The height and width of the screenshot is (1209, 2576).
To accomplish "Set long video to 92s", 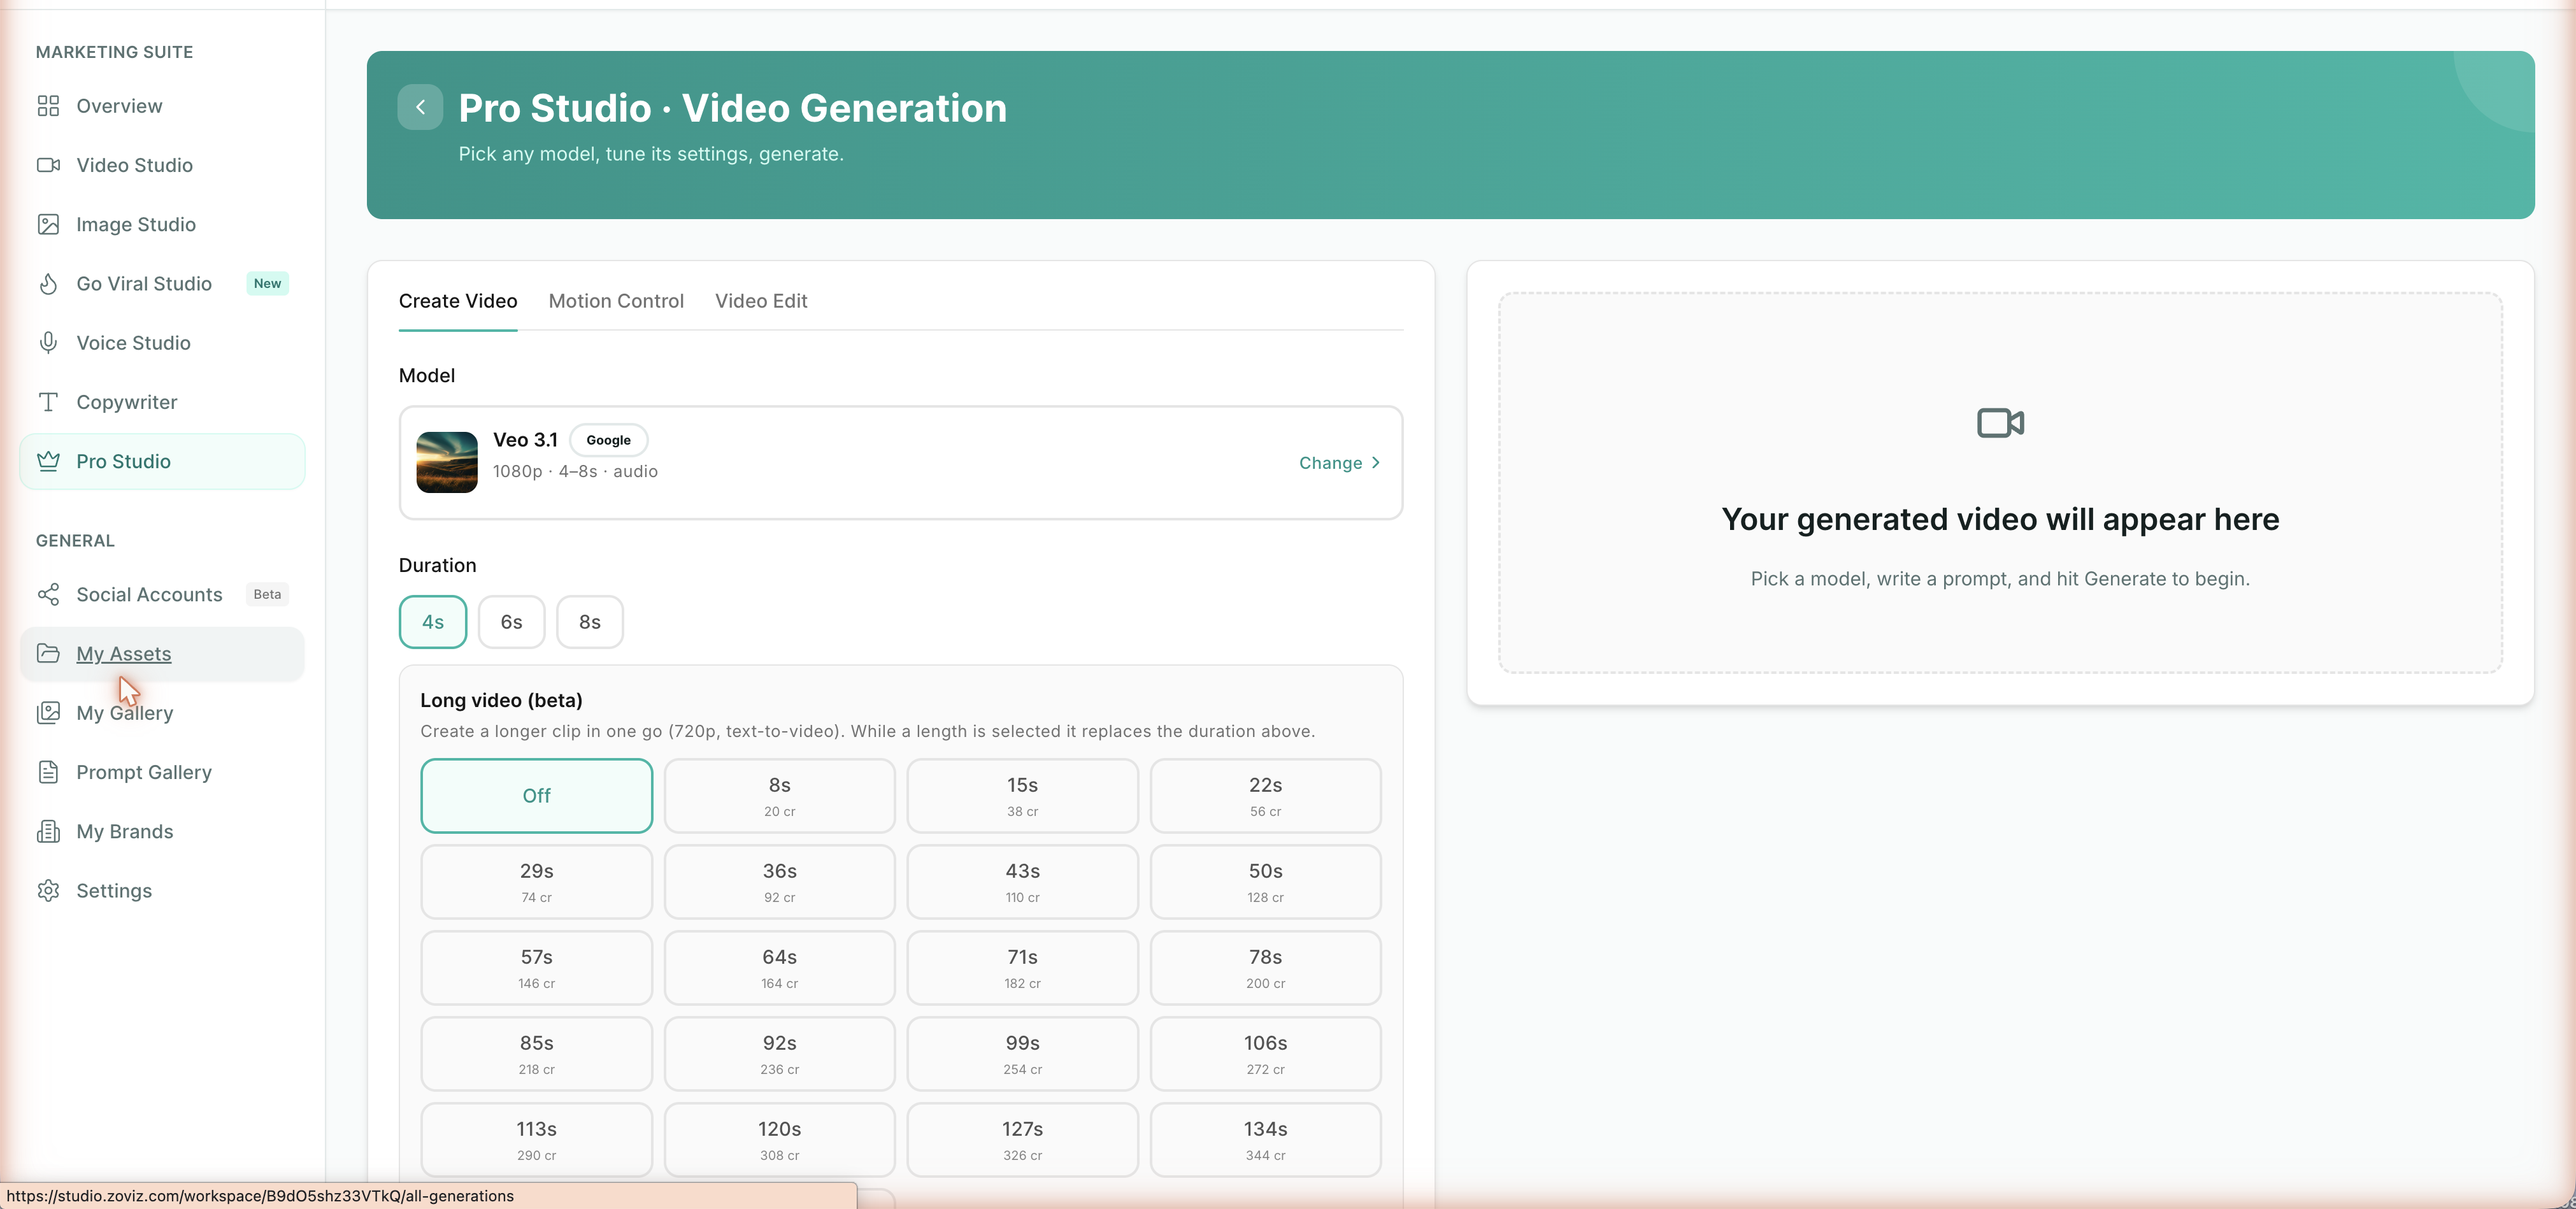I will [x=779, y=1054].
